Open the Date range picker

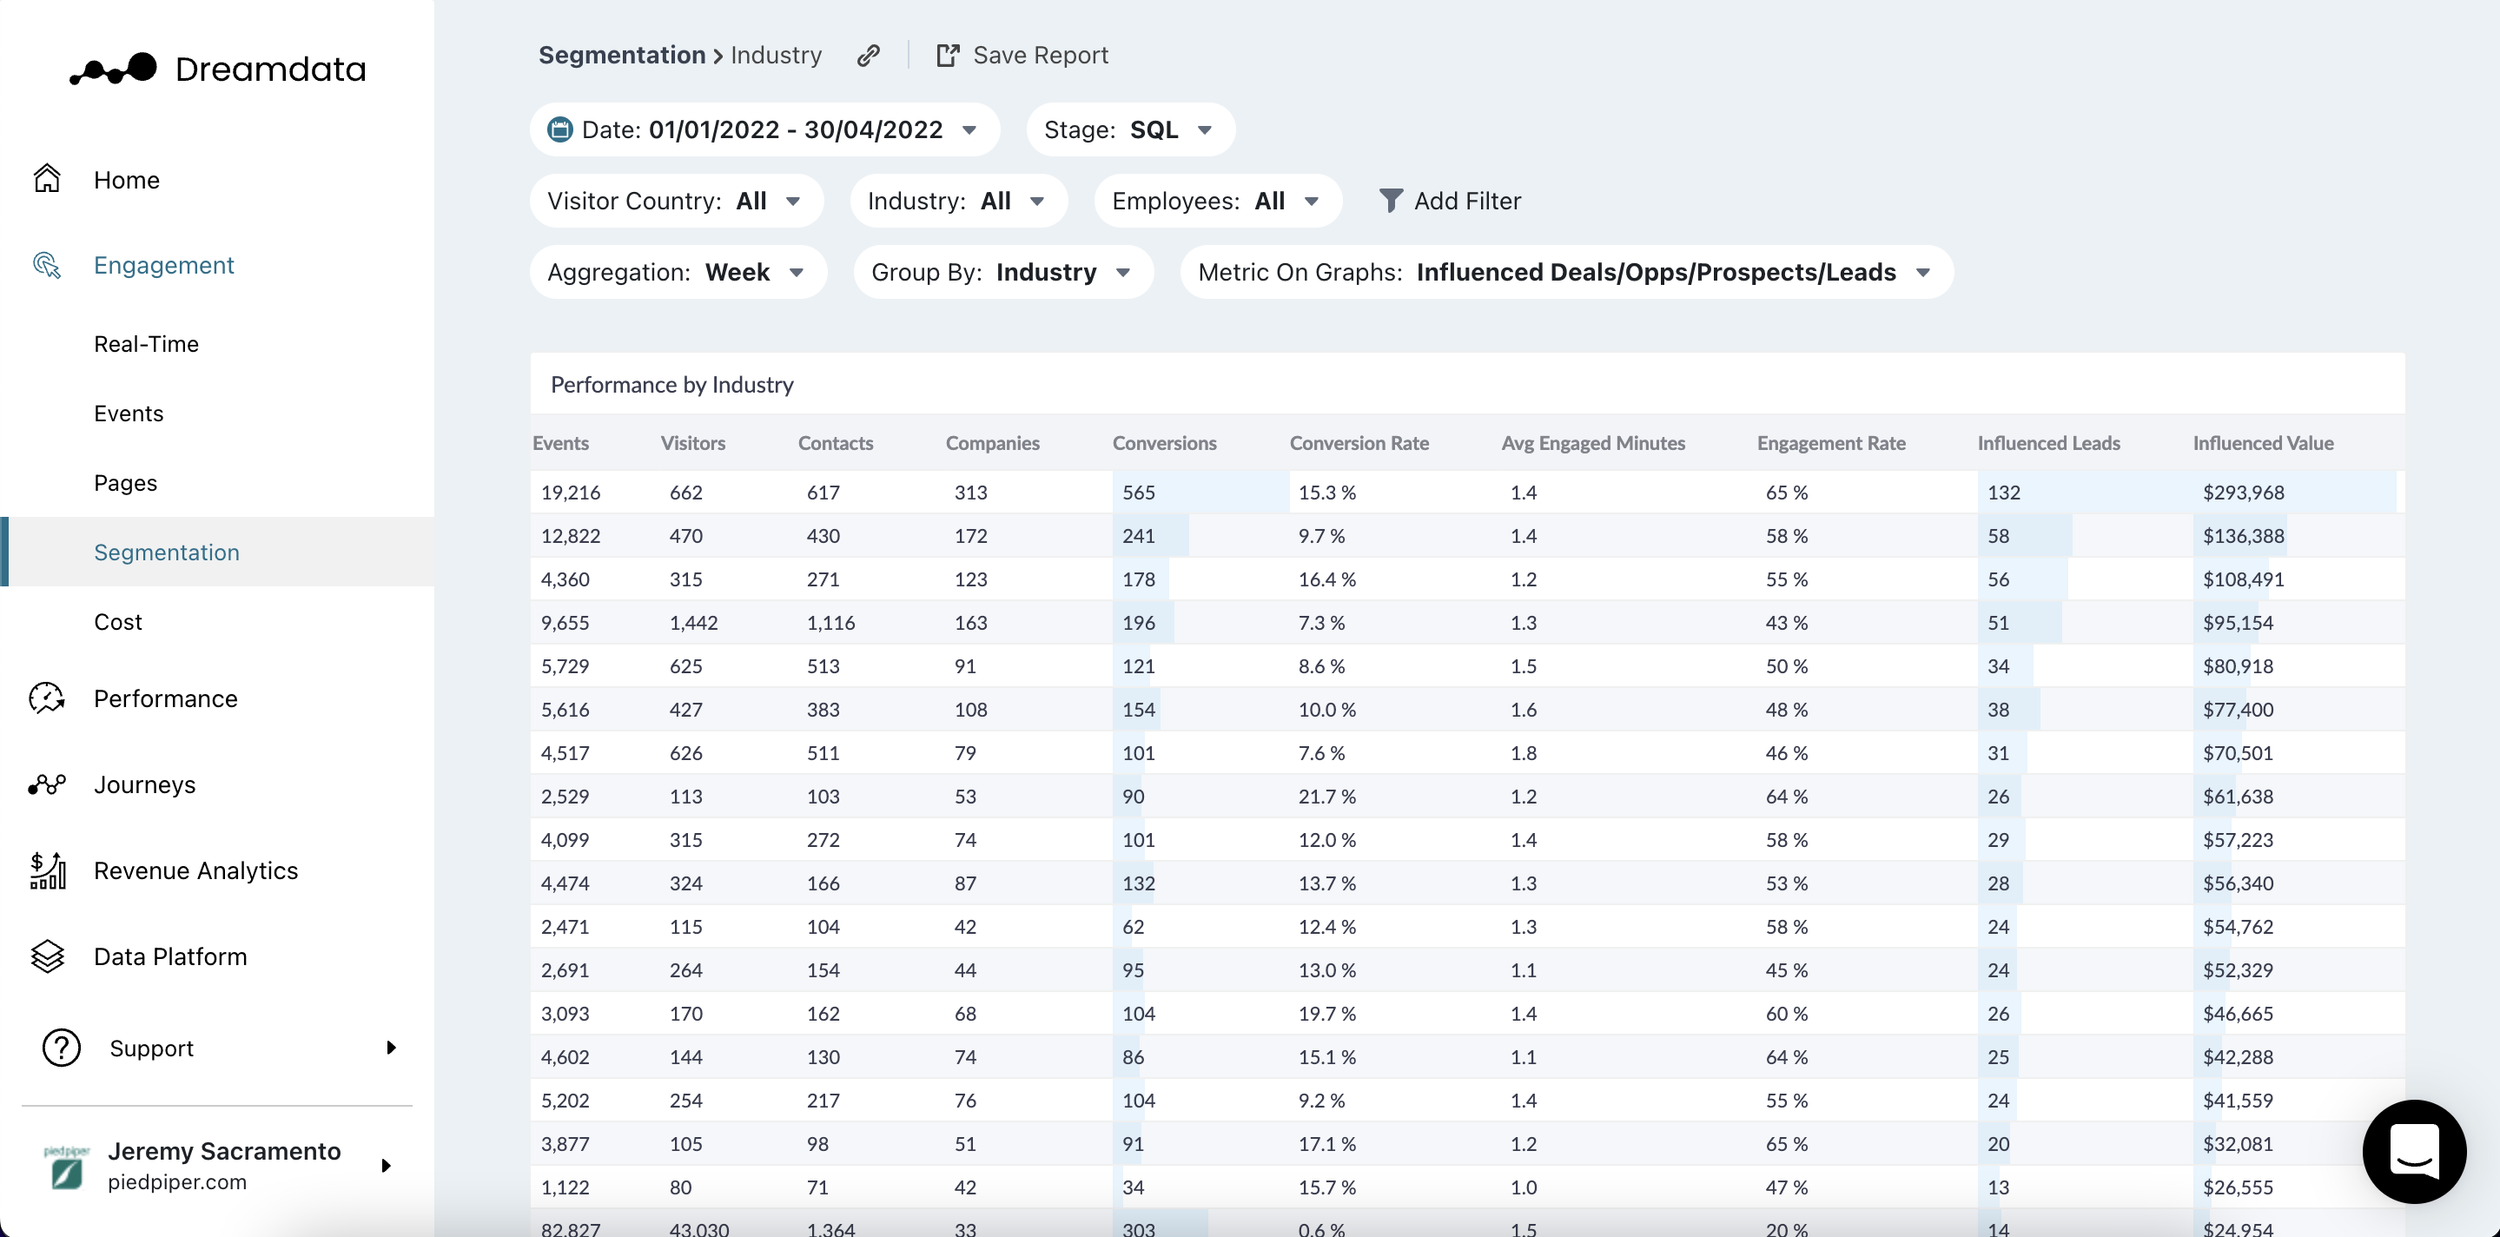coord(764,129)
